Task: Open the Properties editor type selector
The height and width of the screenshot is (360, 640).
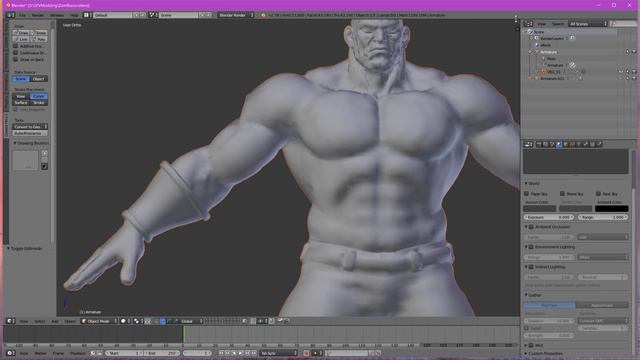Action: 529,144
